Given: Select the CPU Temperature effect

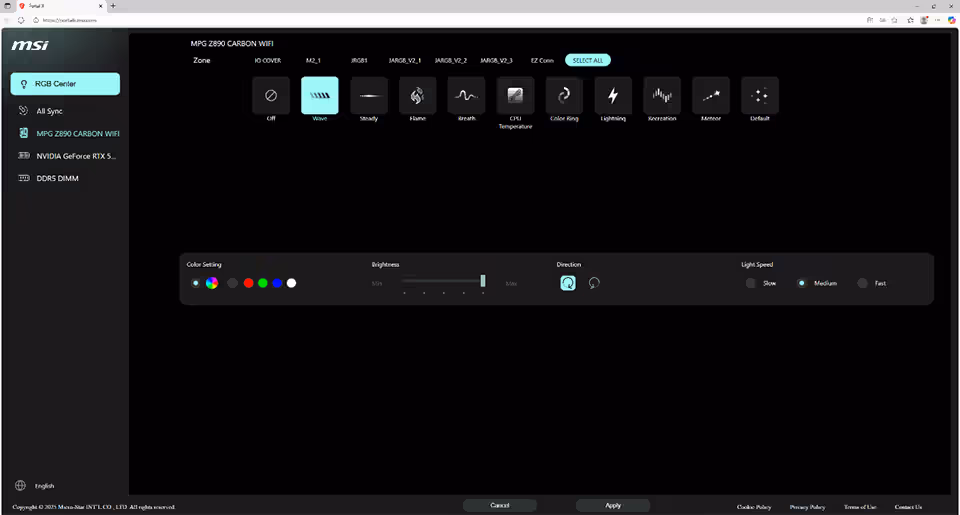Looking at the screenshot, I should coord(515,96).
